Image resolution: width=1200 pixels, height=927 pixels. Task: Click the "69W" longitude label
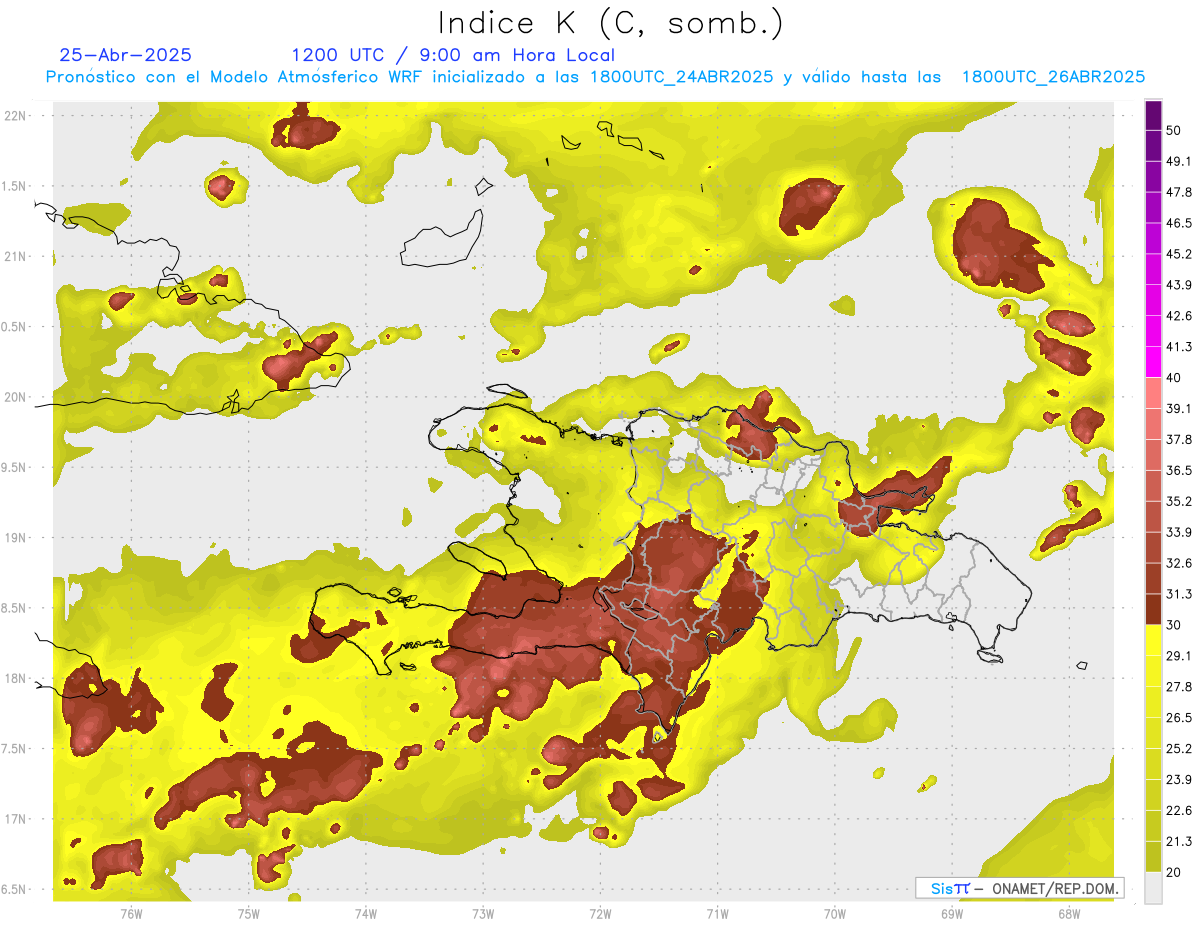[x=951, y=914]
